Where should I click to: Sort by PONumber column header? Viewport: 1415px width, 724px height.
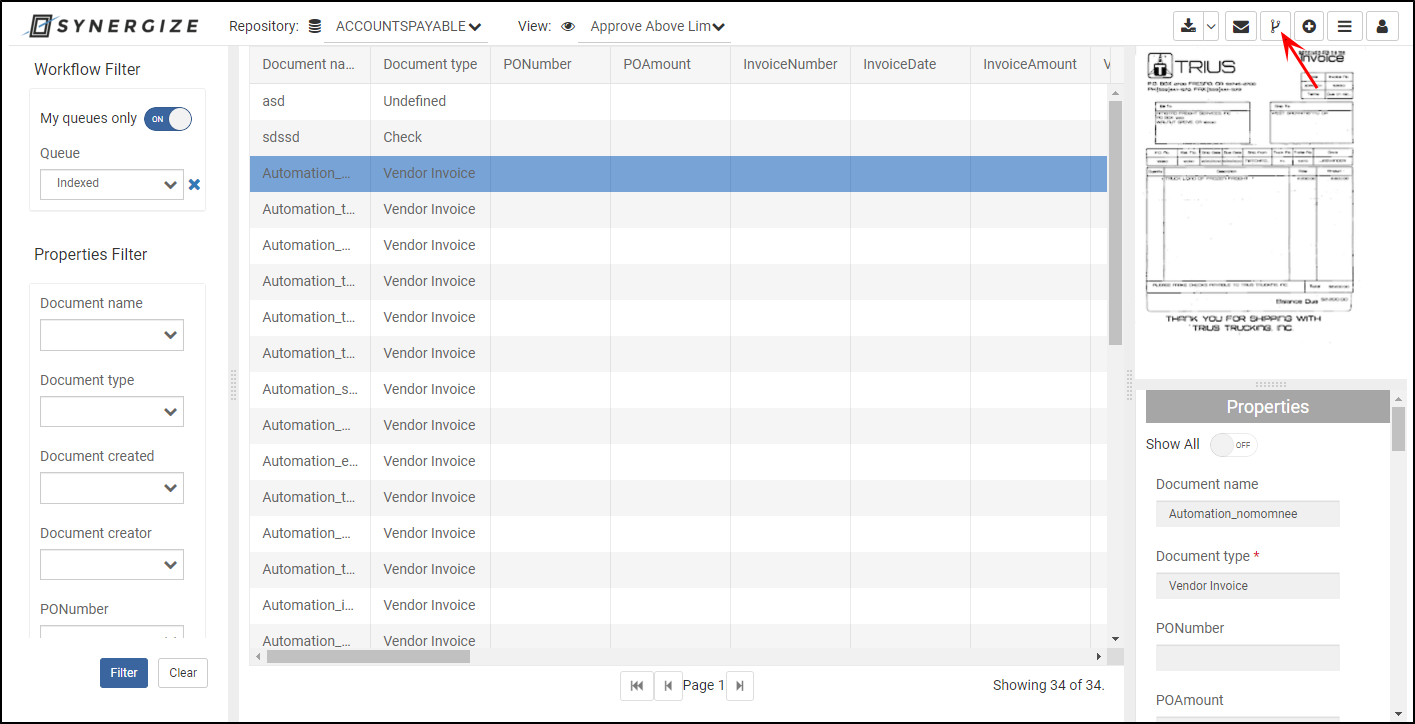click(x=550, y=64)
